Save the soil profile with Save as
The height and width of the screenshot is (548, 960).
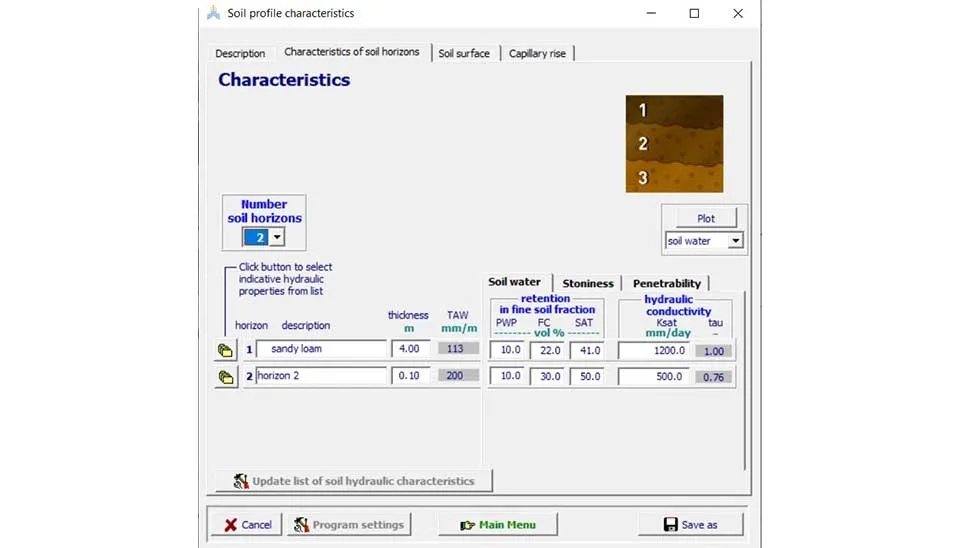(x=690, y=524)
